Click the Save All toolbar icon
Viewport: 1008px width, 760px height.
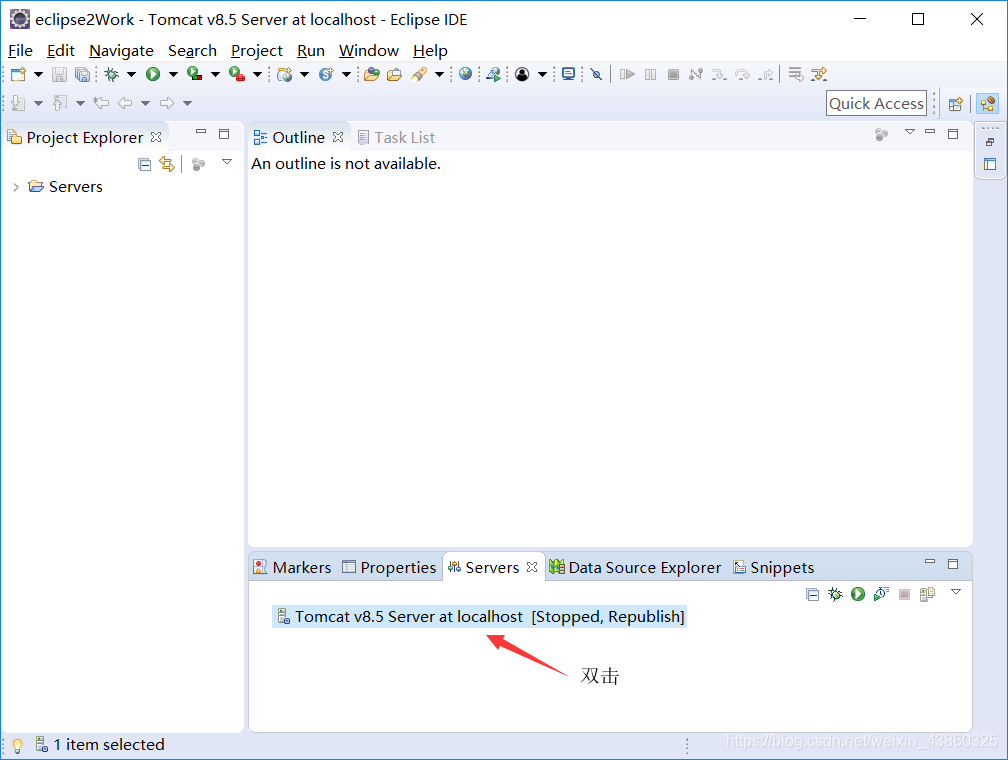pyautogui.click(x=82, y=75)
